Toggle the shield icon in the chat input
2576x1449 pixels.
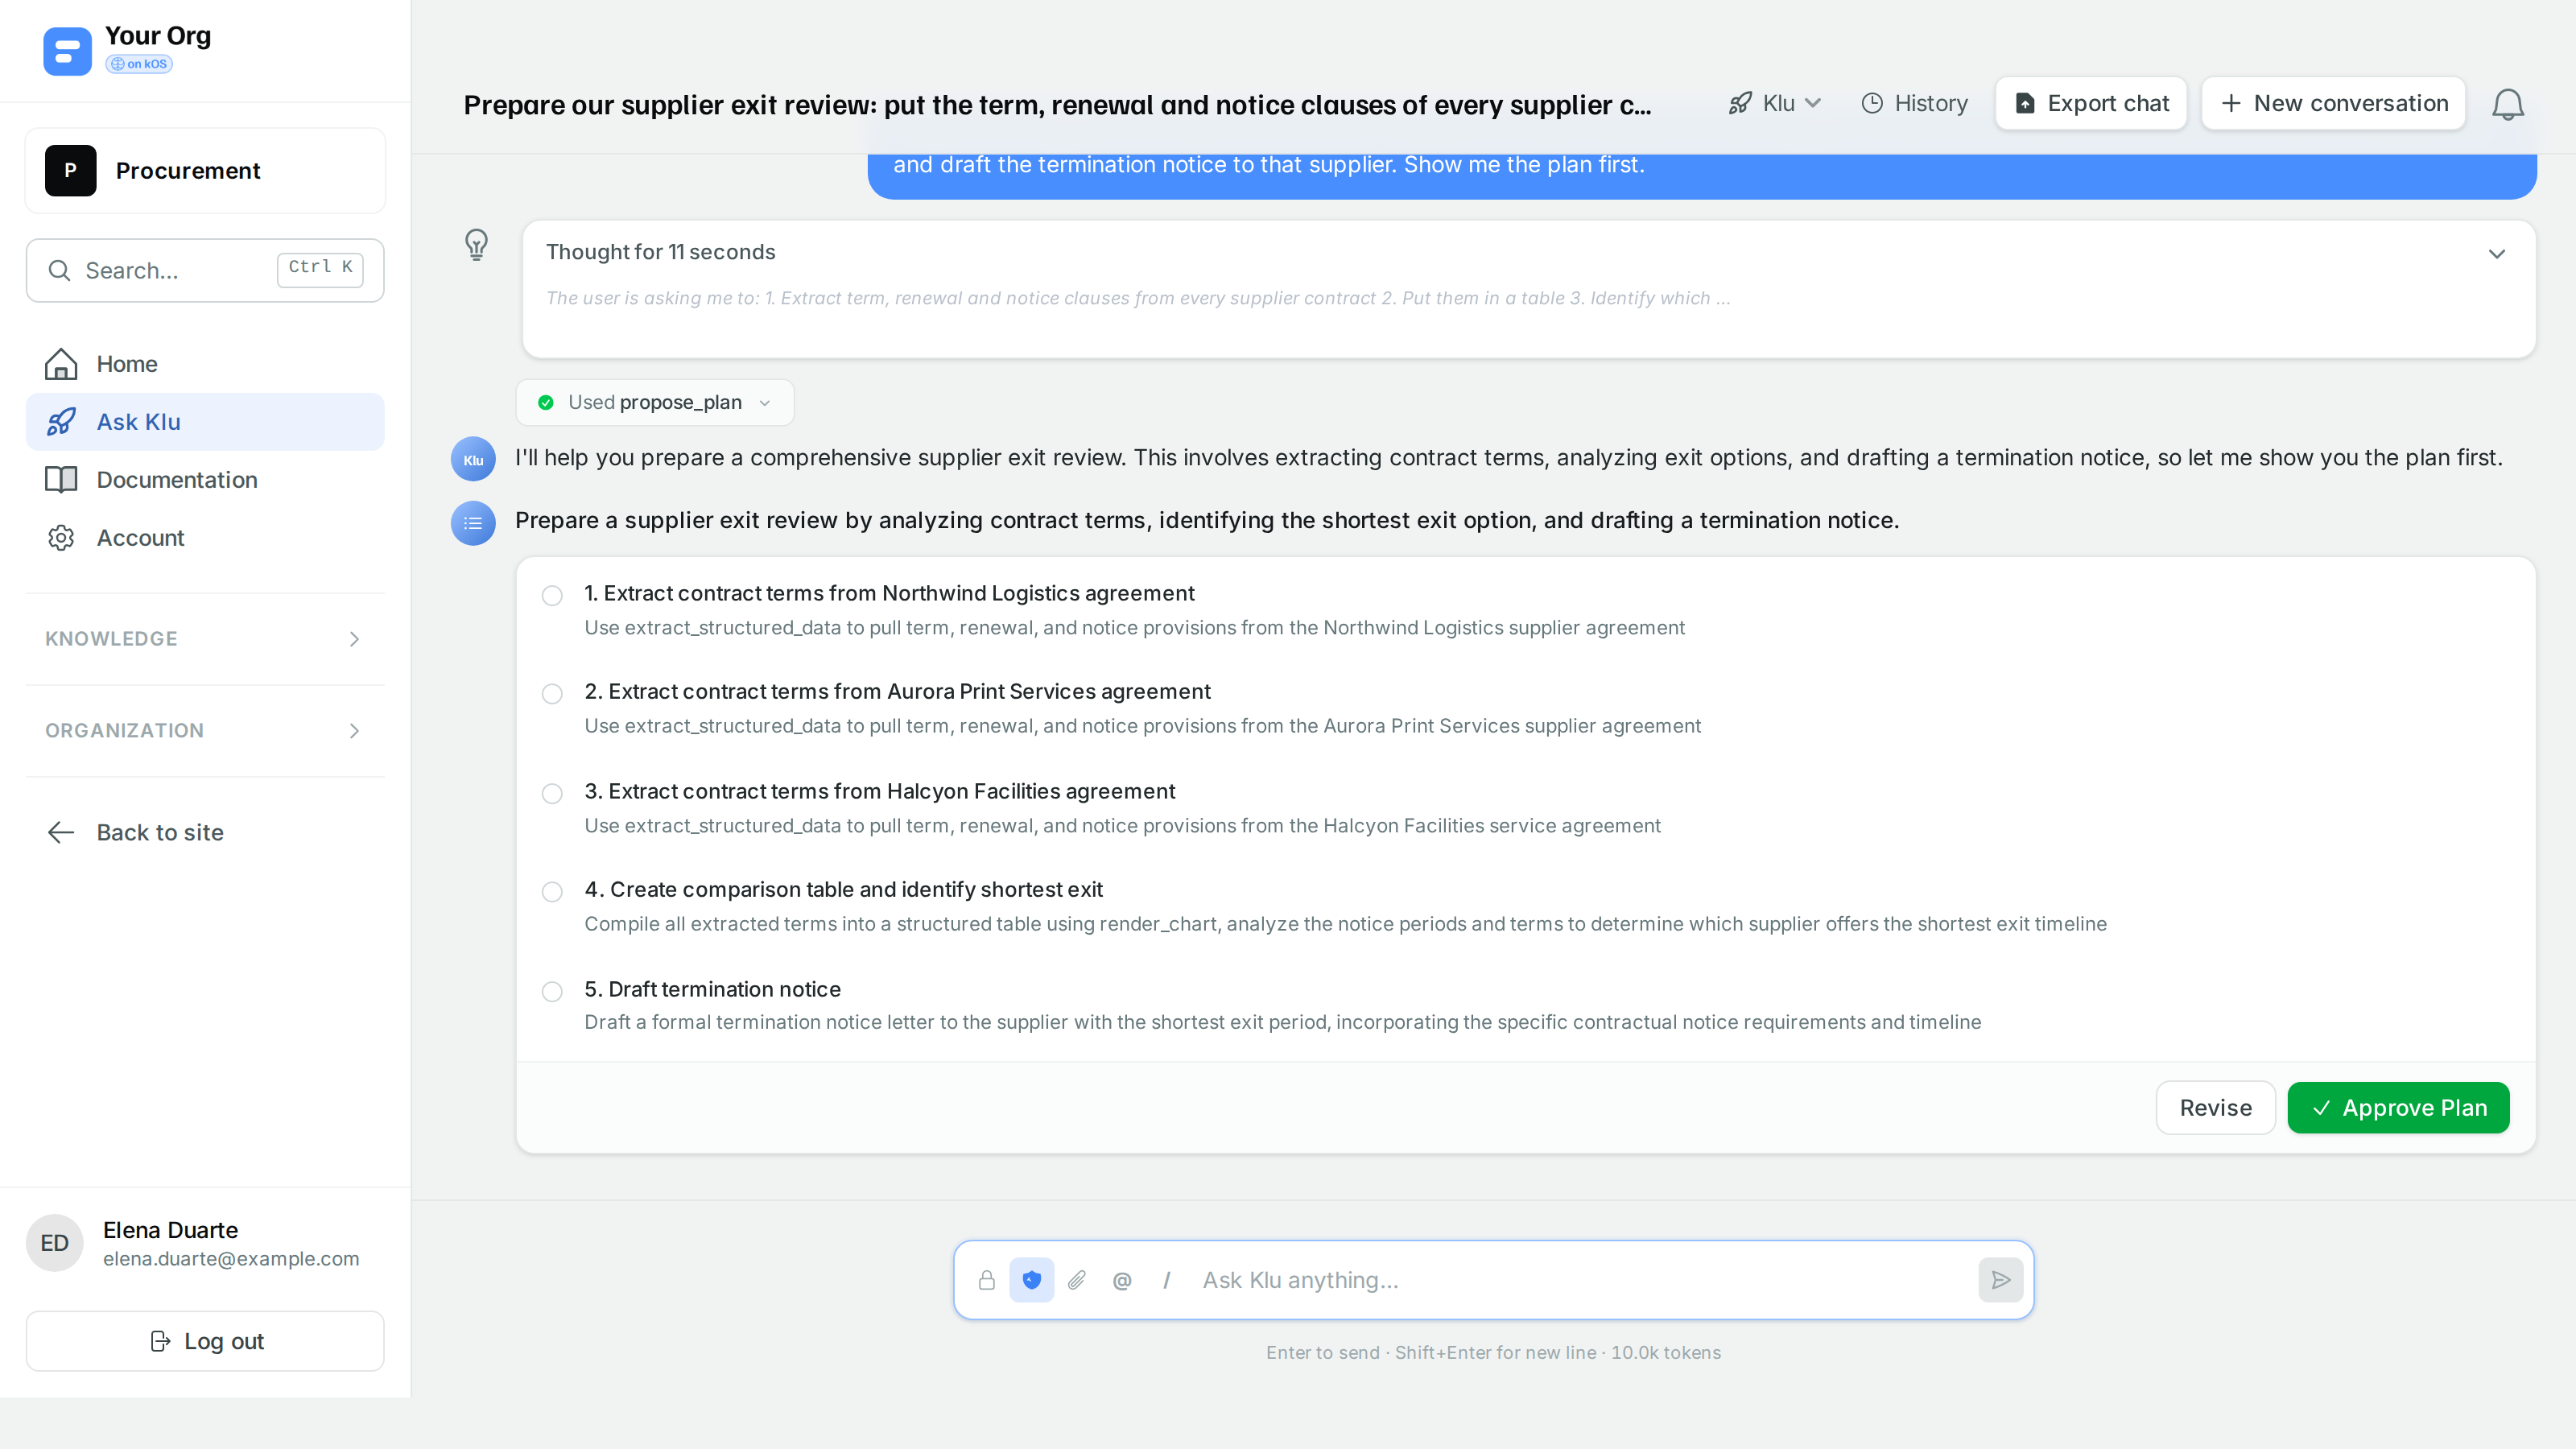[1031, 1280]
